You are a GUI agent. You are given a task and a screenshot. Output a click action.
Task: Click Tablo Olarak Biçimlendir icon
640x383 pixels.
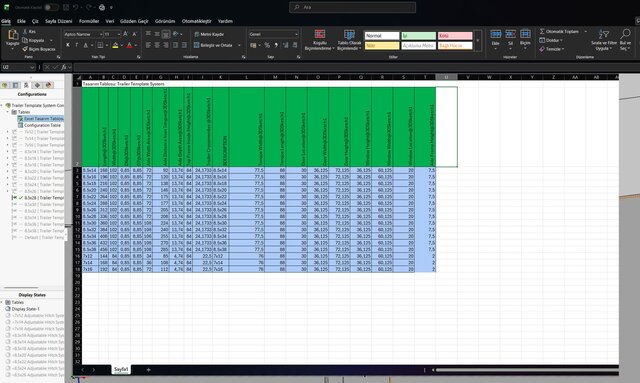(x=349, y=34)
